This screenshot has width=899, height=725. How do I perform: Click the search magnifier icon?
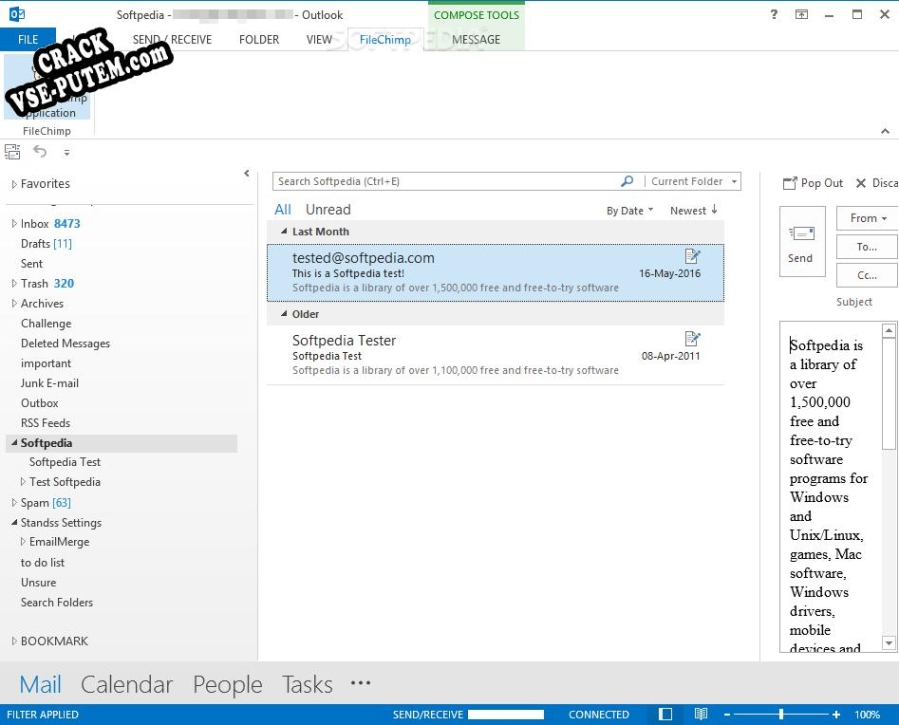pyautogui.click(x=627, y=181)
